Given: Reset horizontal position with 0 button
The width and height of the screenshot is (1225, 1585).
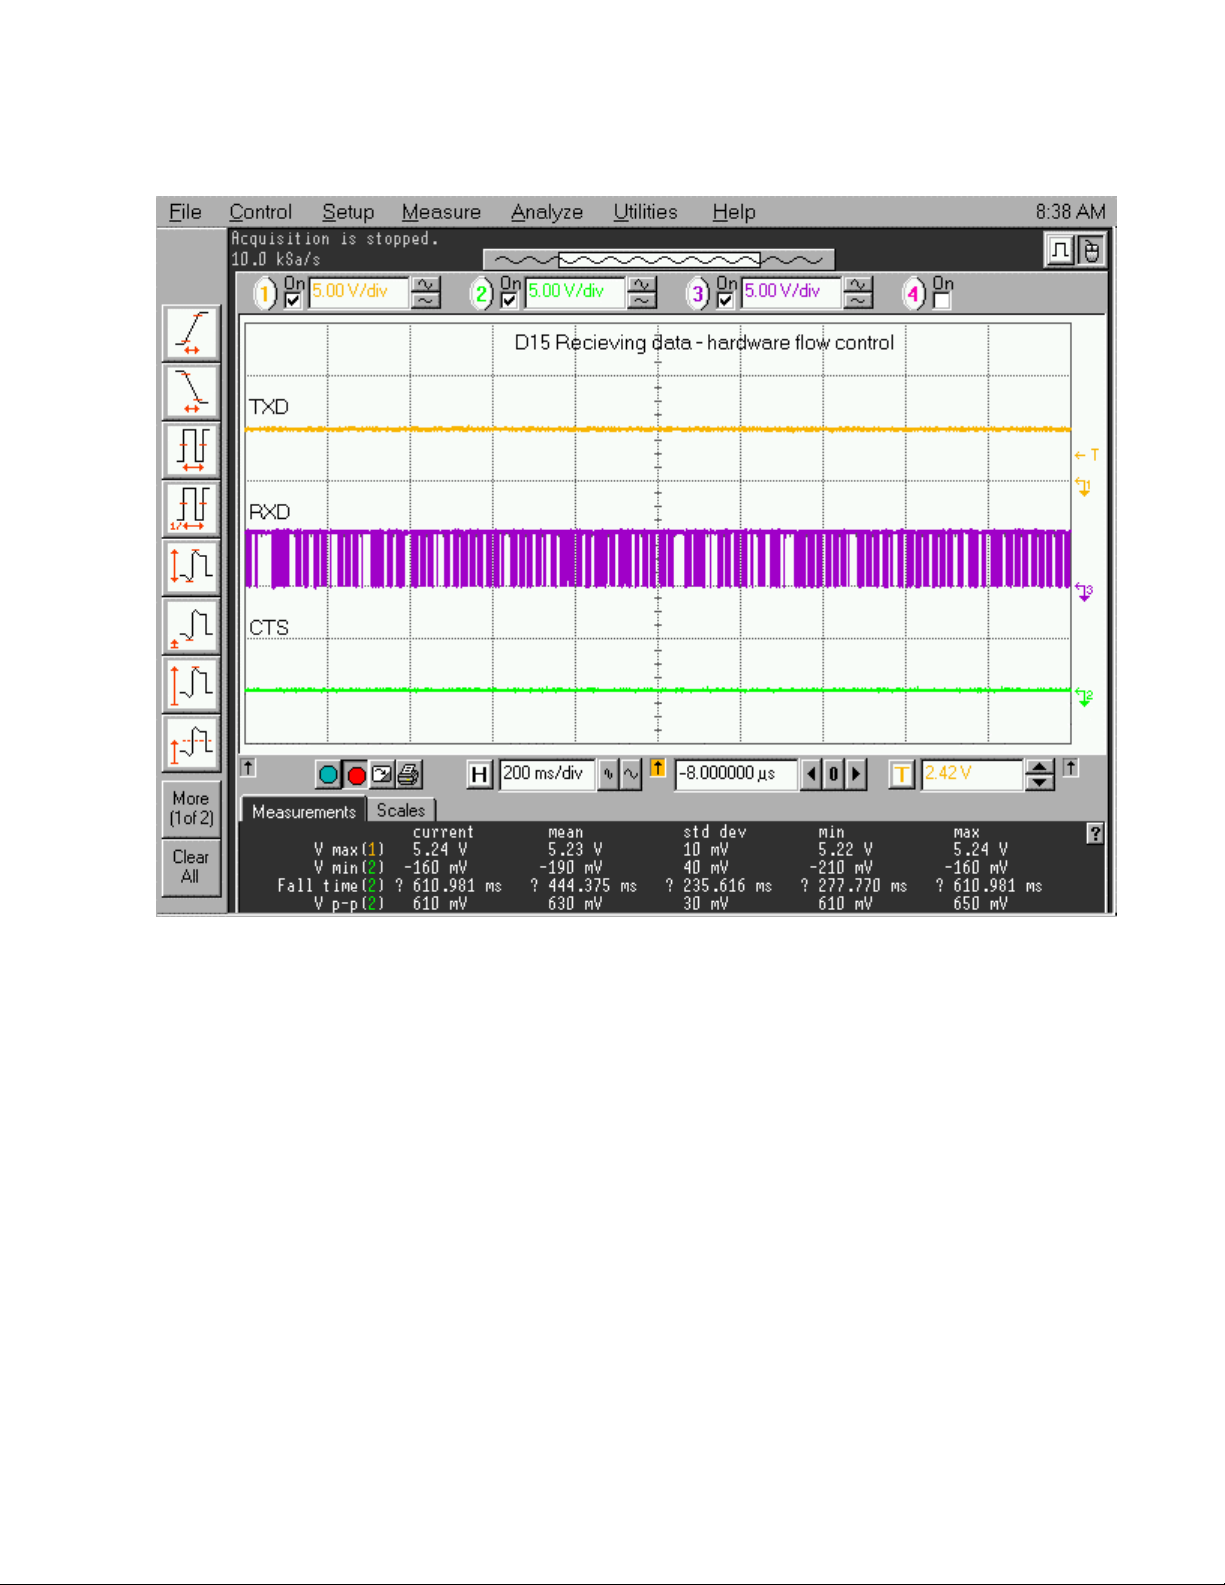Looking at the screenshot, I should [x=833, y=774].
